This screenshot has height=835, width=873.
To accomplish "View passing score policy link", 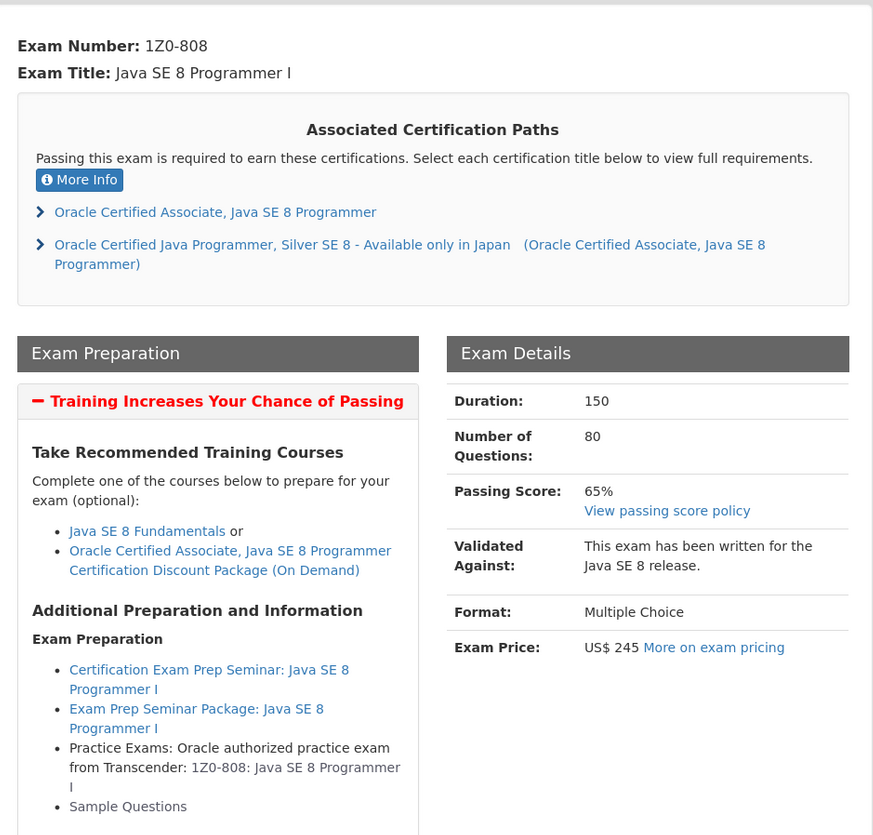I will tap(667, 511).
